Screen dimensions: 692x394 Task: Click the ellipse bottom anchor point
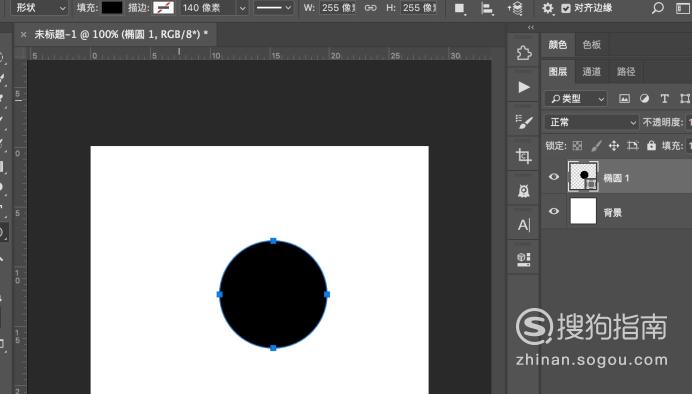(273, 348)
